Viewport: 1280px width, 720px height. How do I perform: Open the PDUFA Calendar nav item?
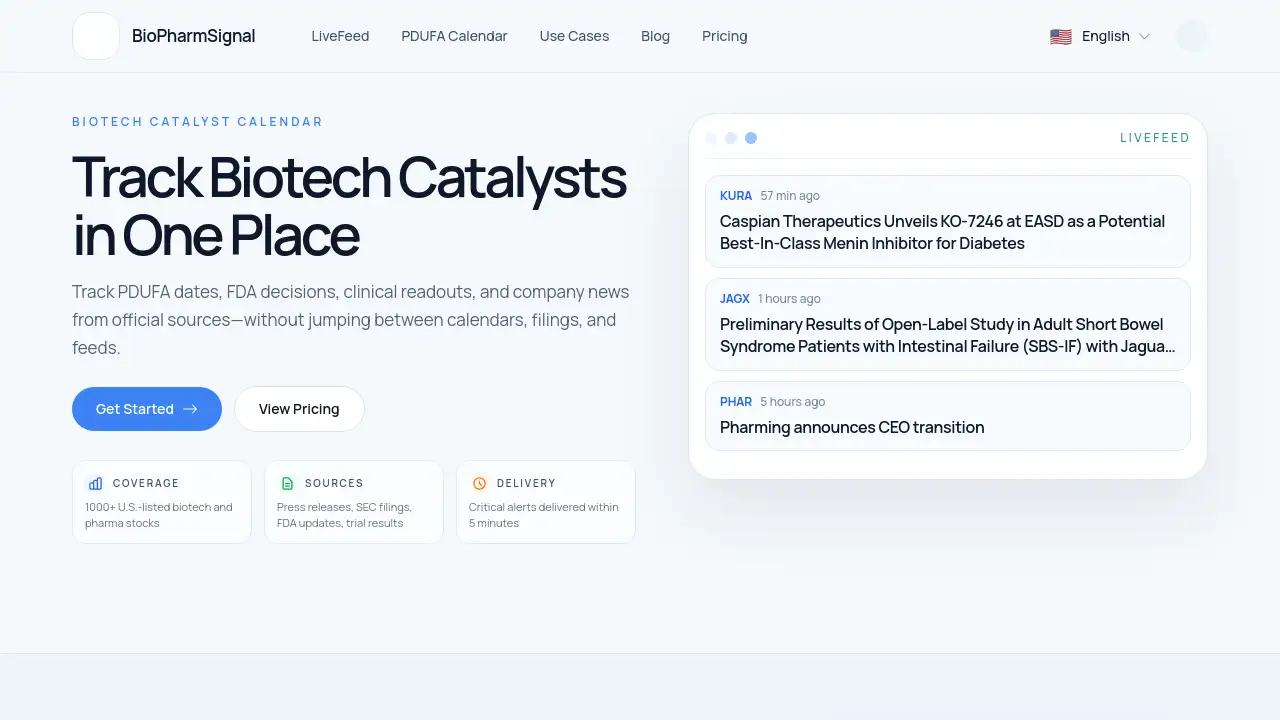(x=454, y=36)
